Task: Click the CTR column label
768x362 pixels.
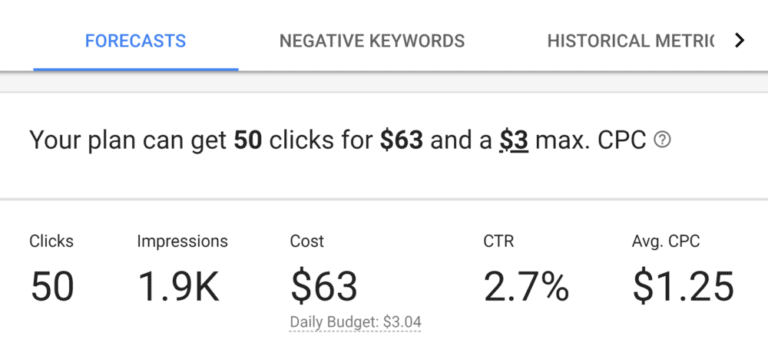Action: (x=499, y=241)
